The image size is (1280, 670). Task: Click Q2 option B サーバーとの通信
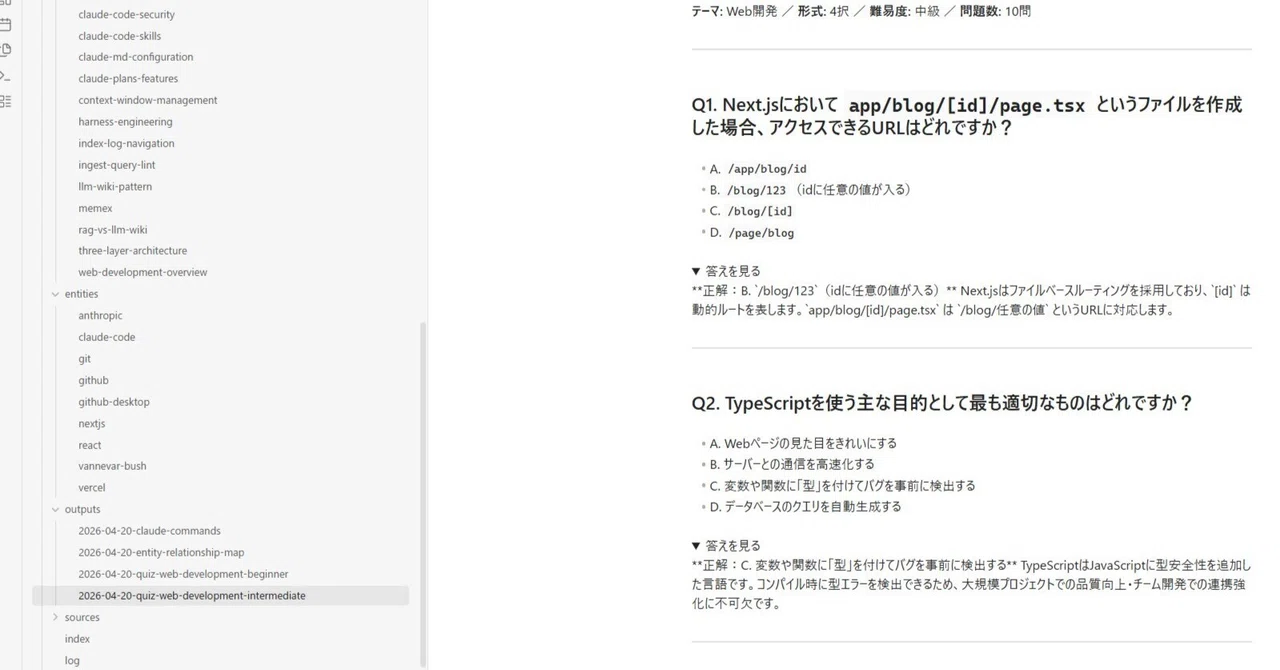pos(792,464)
